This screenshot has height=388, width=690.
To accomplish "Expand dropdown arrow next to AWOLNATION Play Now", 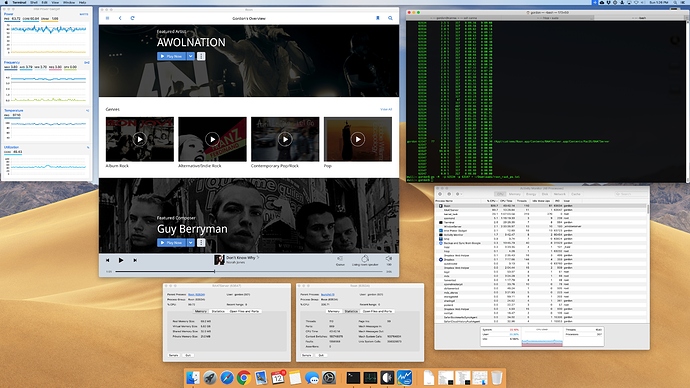I will pos(191,56).
